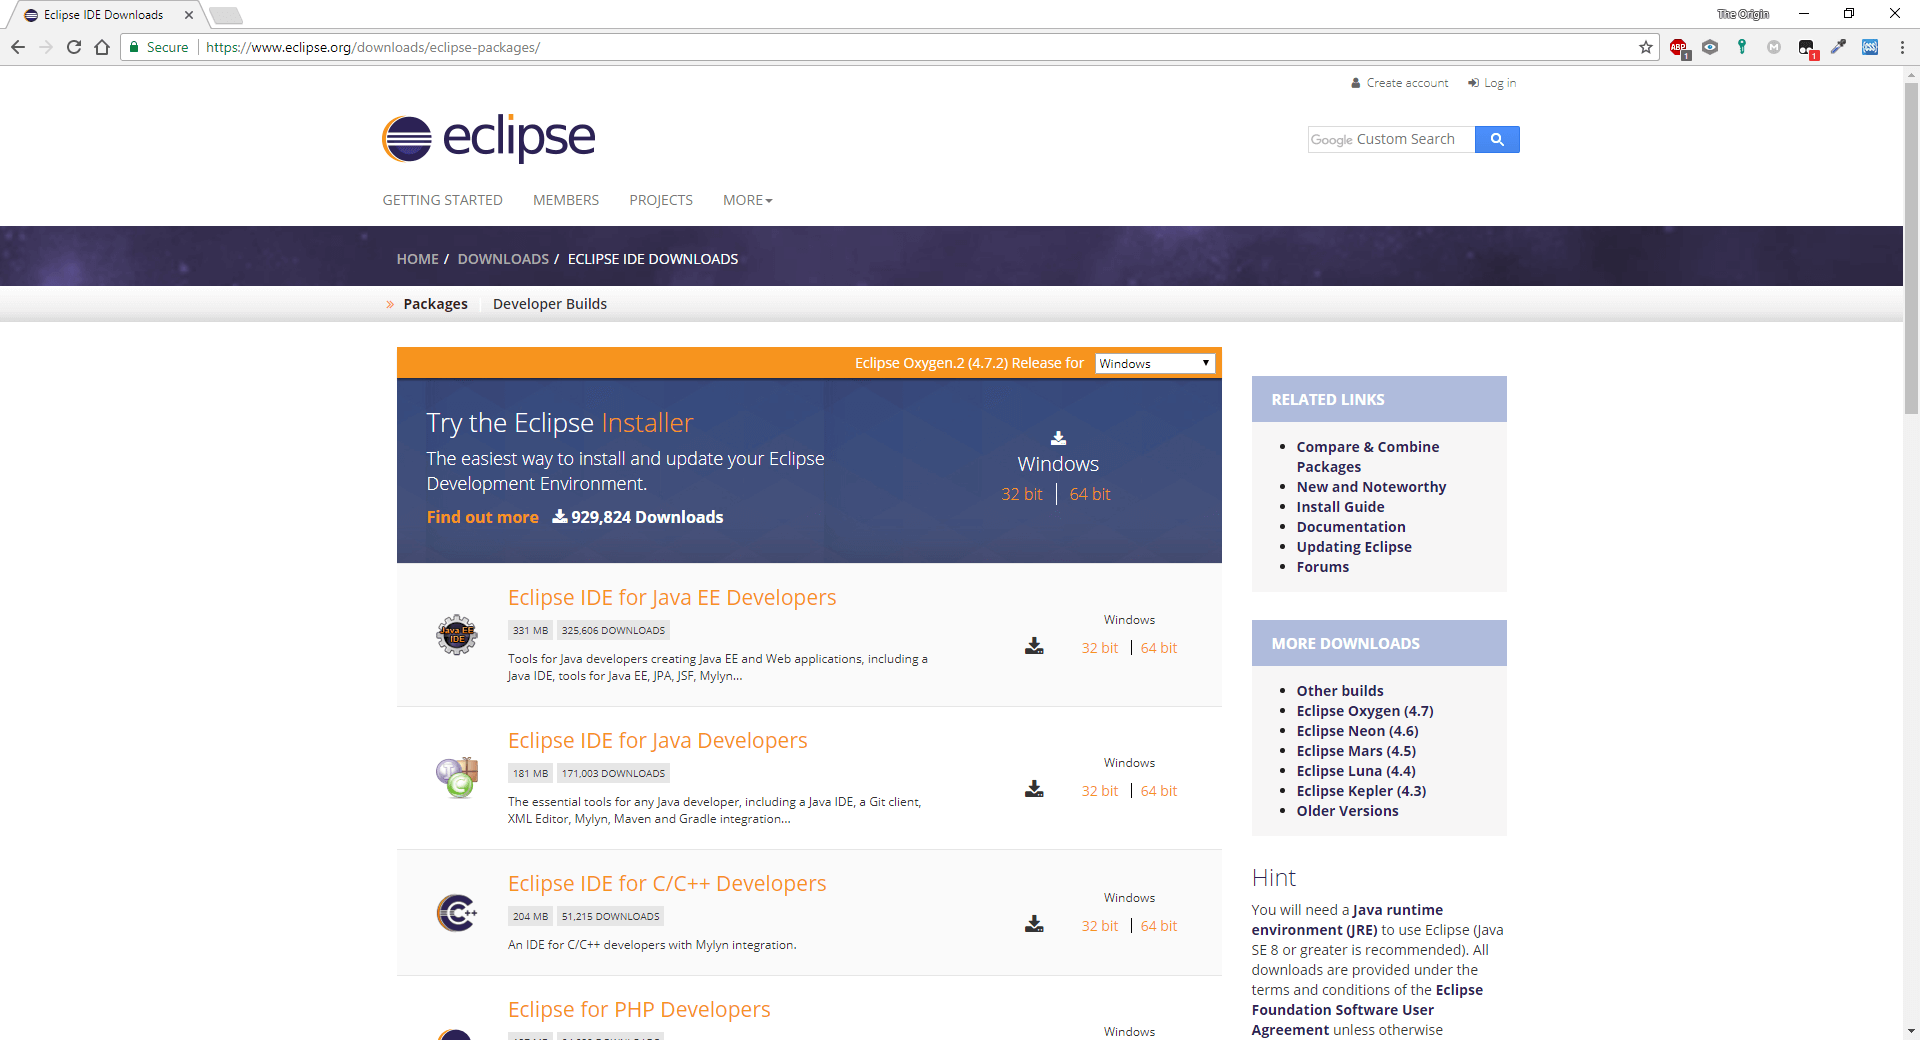1920x1040 pixels.
Task: Open Eclipse Neon (4.6) link
Action: click(x=1357, y=731)
